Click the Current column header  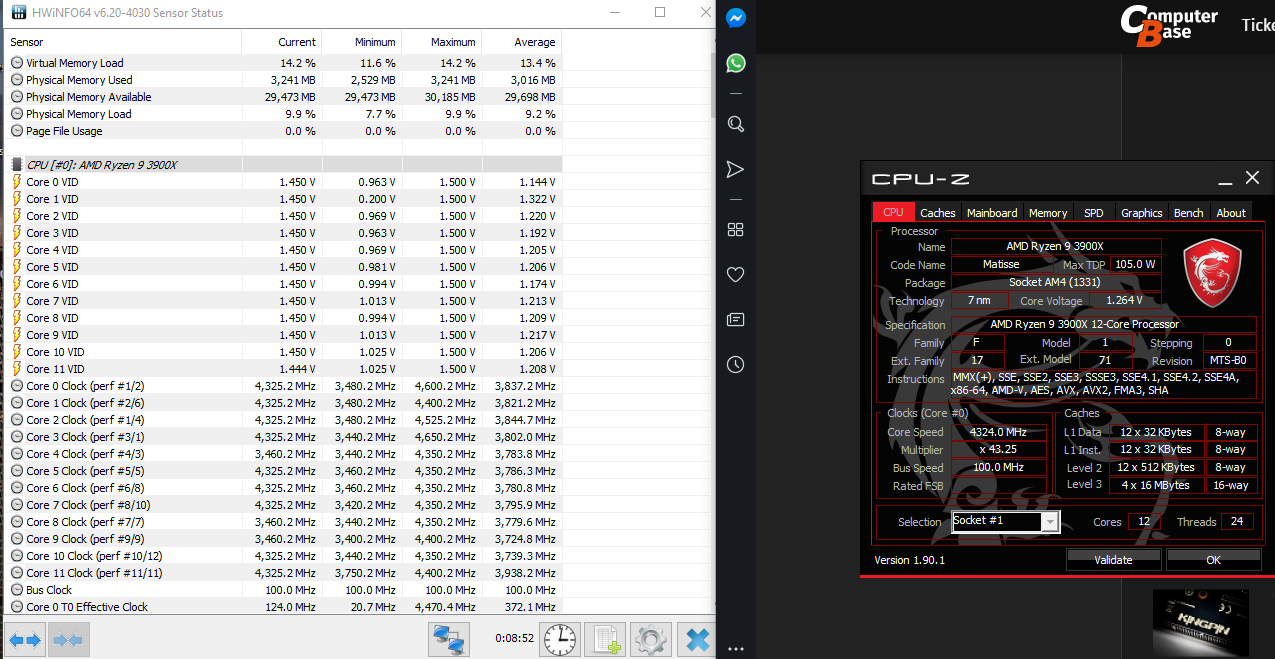282,42
